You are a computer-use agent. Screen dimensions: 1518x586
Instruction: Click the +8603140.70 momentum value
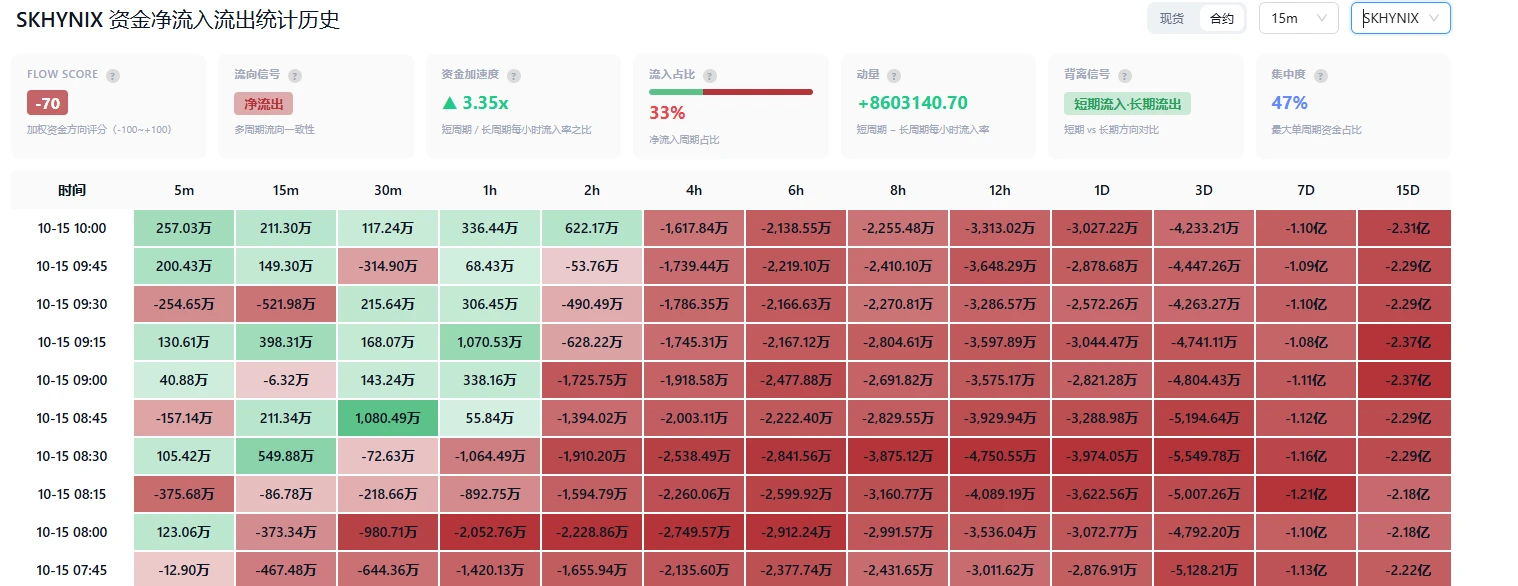pos(912,103)
